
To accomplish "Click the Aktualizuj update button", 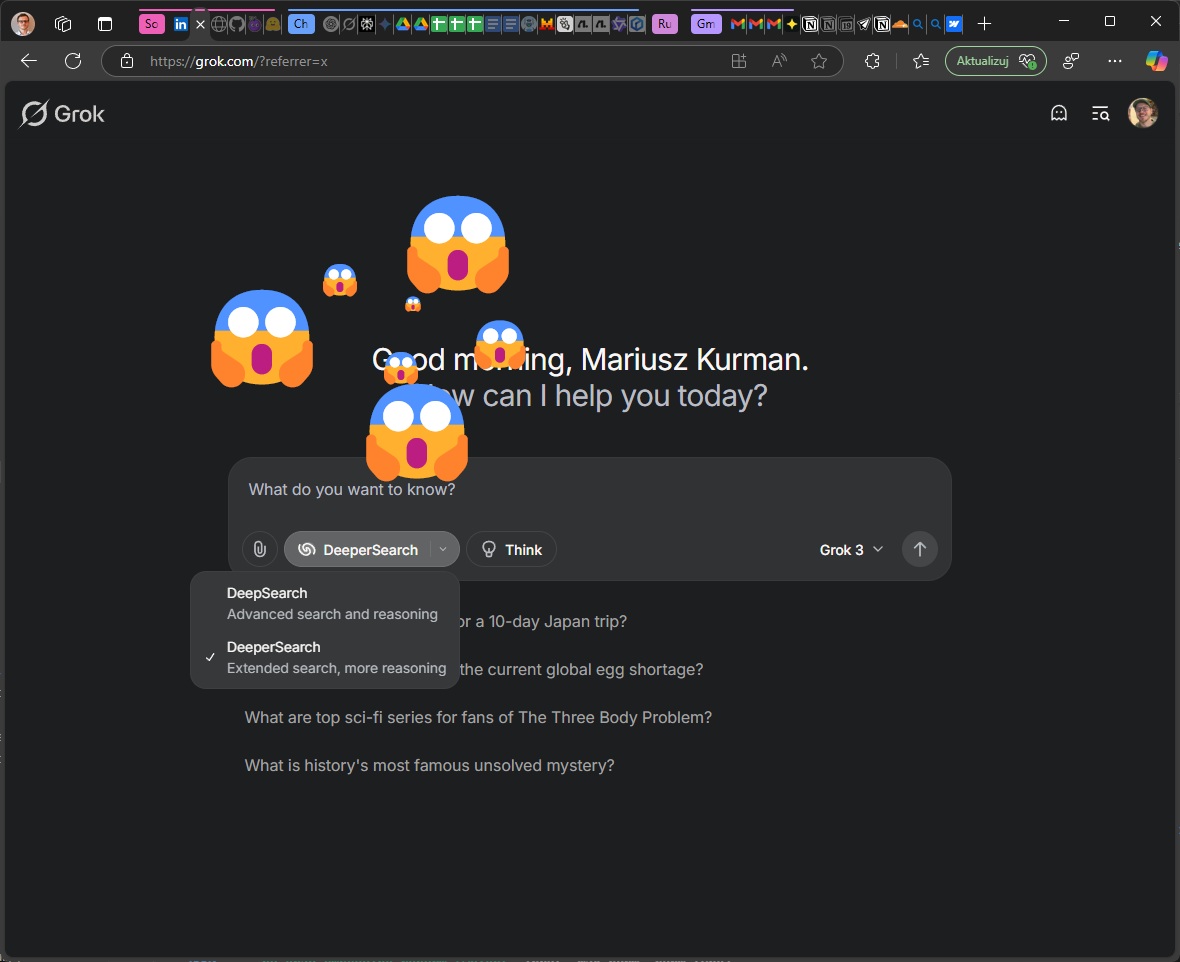I will [x=995, y=61].
